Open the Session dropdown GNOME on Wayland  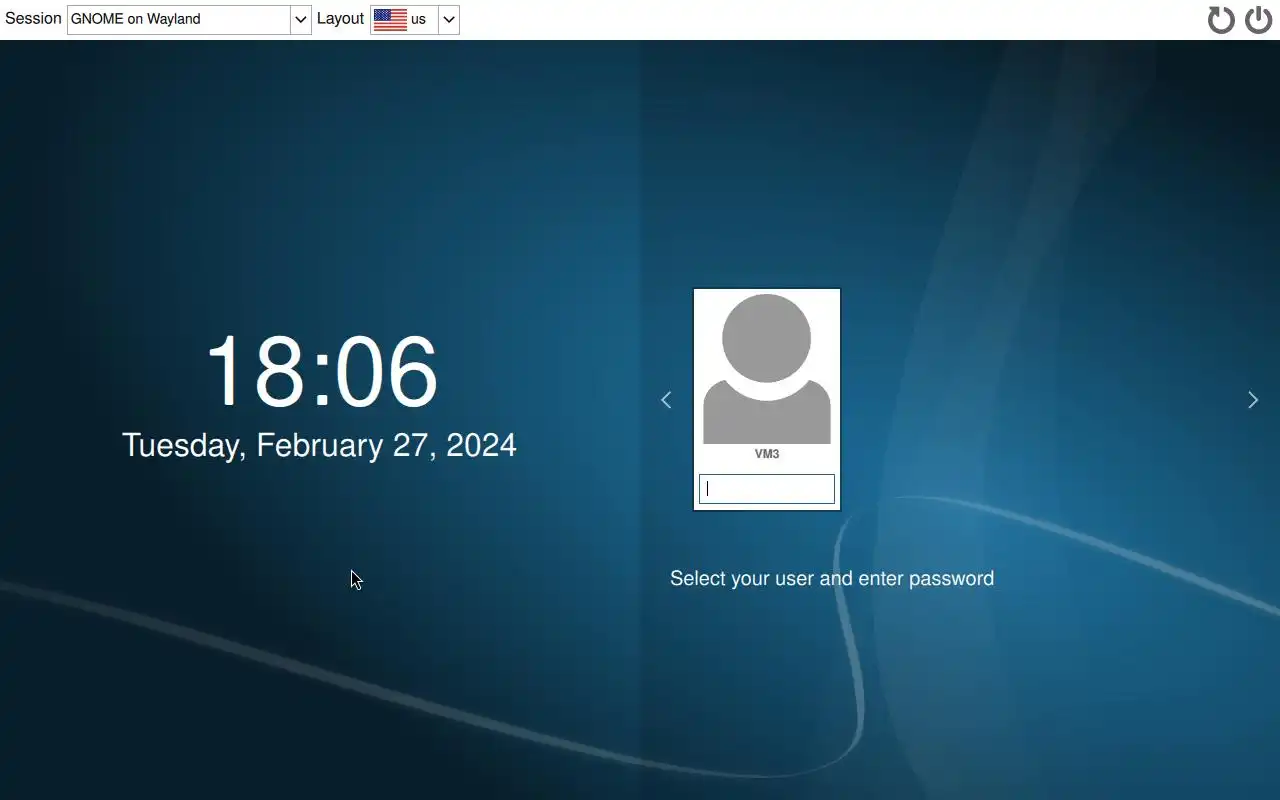tap(189, 19)
